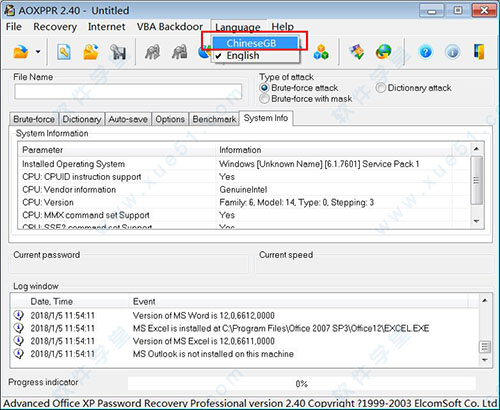
Task: Switch to the Dictionary tab
Action: pos(82,119)
